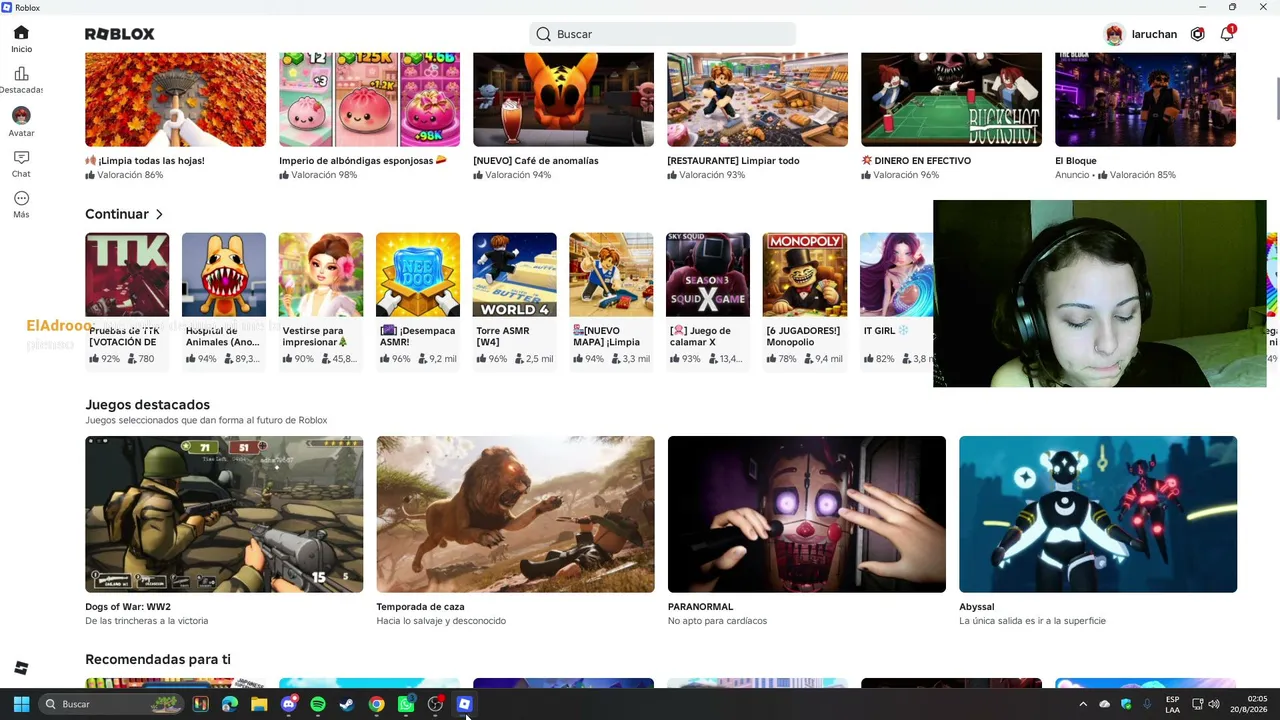Open Temporada de caza featured game

[515, 514]
